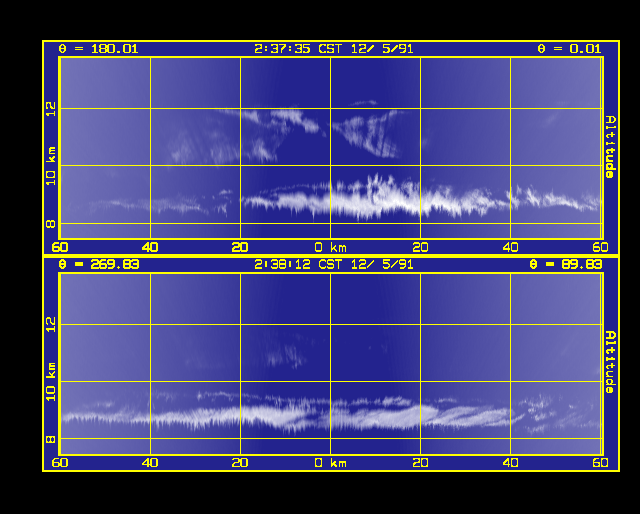Image resolution: width=640 pixels, height=514 pixels.
Task: Select the 10 km altitude tick of 2:37:35 panel
Action: click(x=51, y=166)
